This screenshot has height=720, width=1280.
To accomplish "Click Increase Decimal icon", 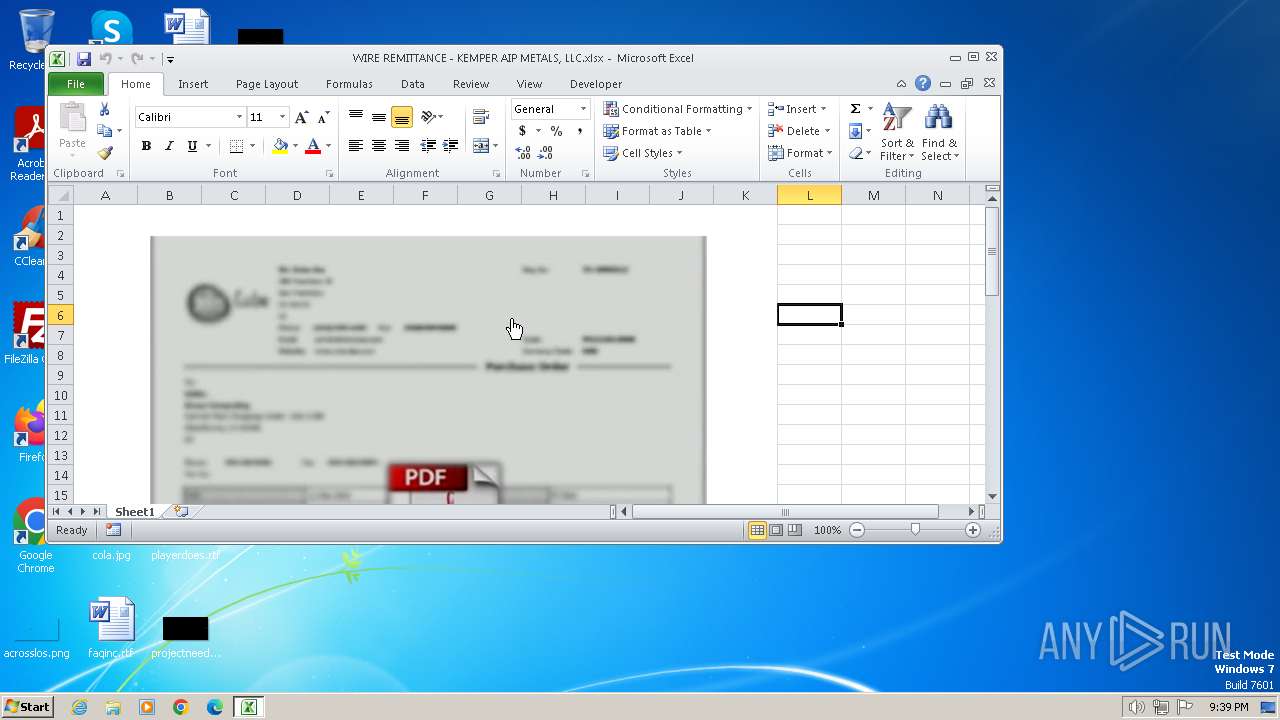I will point(523,153).
